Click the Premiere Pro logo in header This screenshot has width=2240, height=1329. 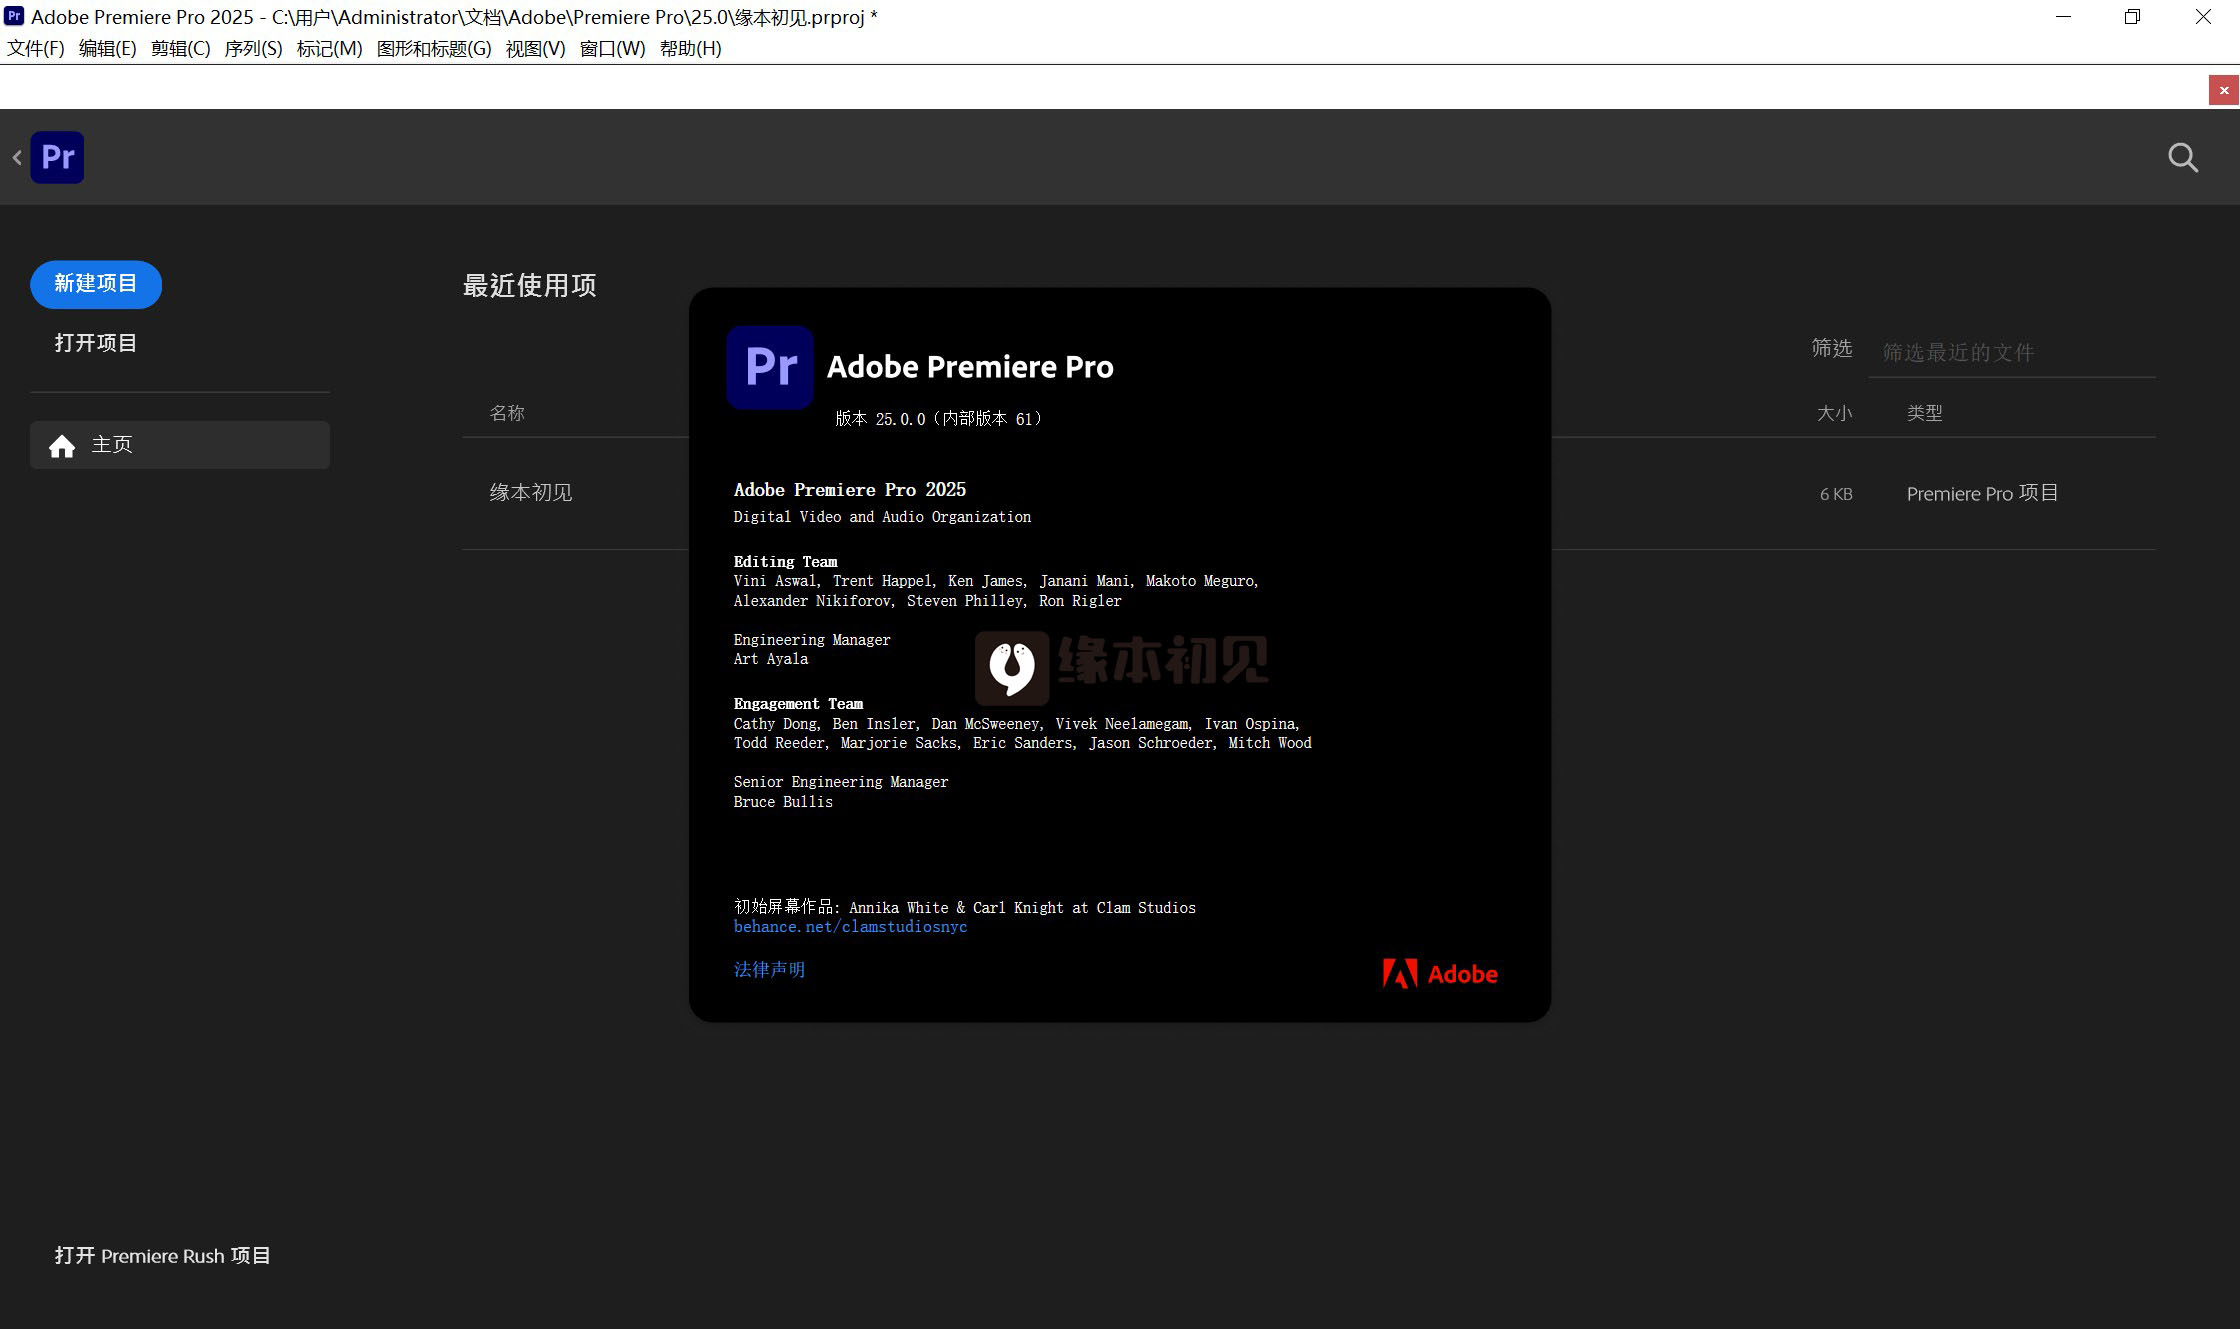(57, 157)
